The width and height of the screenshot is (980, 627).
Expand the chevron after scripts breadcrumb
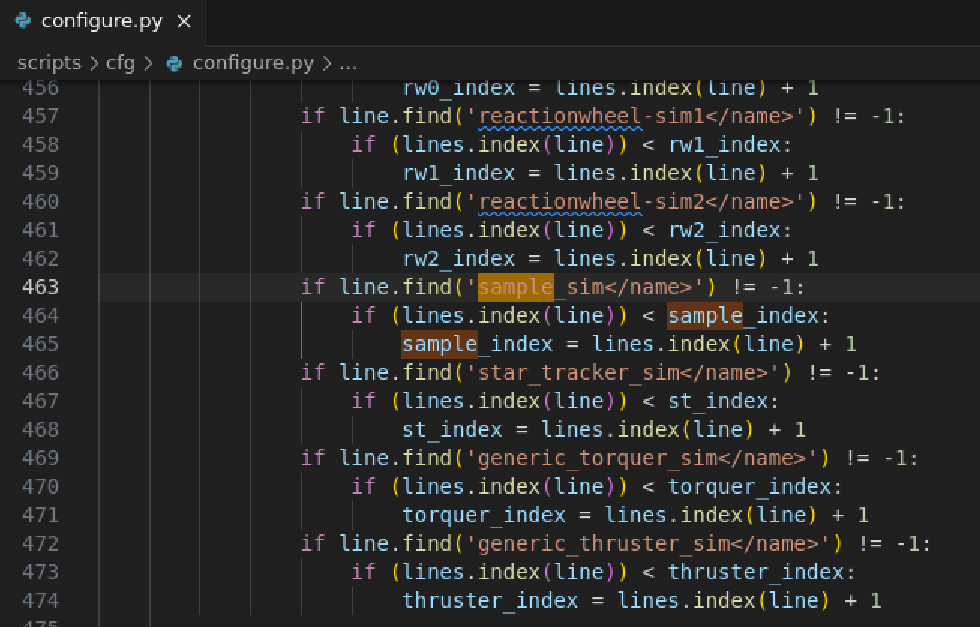point(94,63)
